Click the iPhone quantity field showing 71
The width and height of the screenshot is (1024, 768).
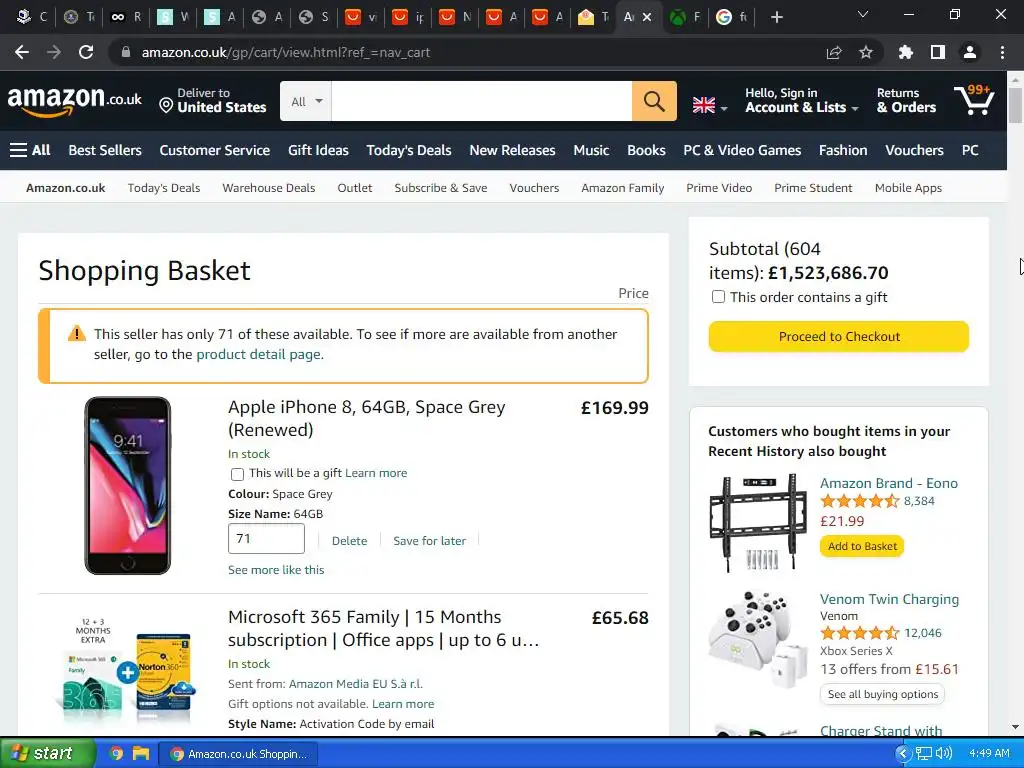[x=266, y=539]
